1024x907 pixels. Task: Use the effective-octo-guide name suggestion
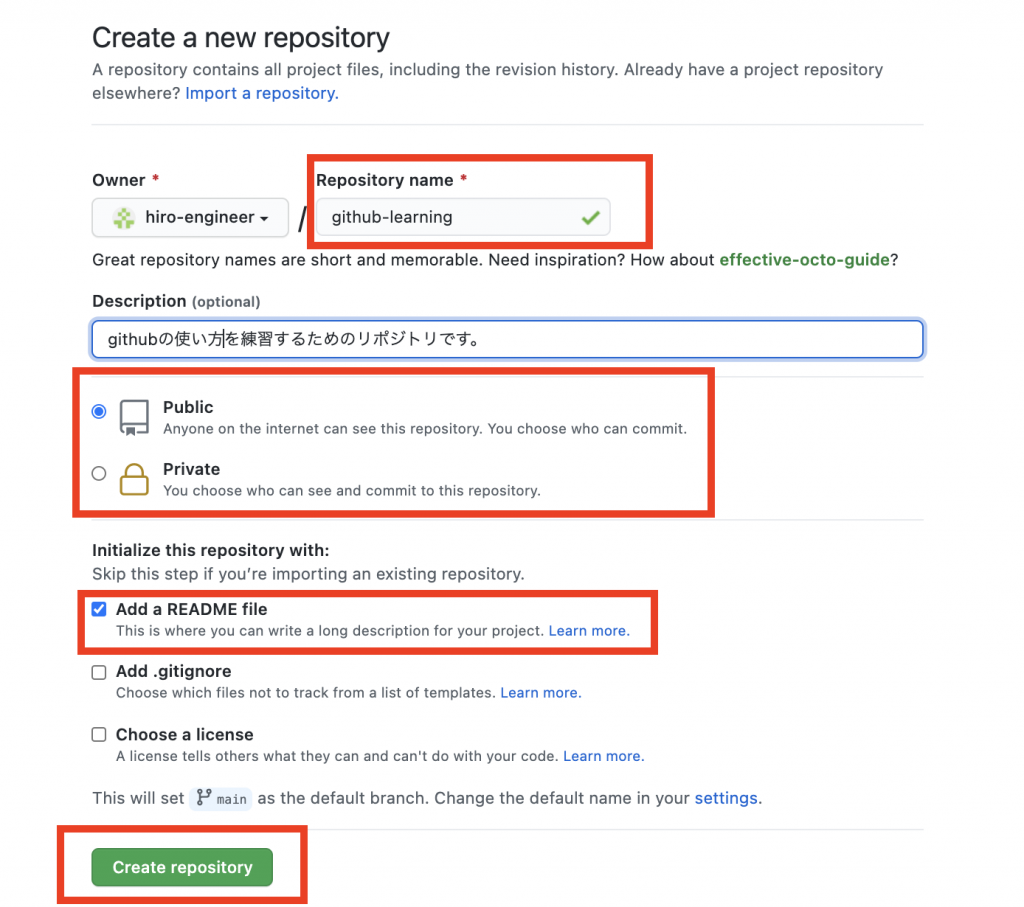[x=805, y=260]
